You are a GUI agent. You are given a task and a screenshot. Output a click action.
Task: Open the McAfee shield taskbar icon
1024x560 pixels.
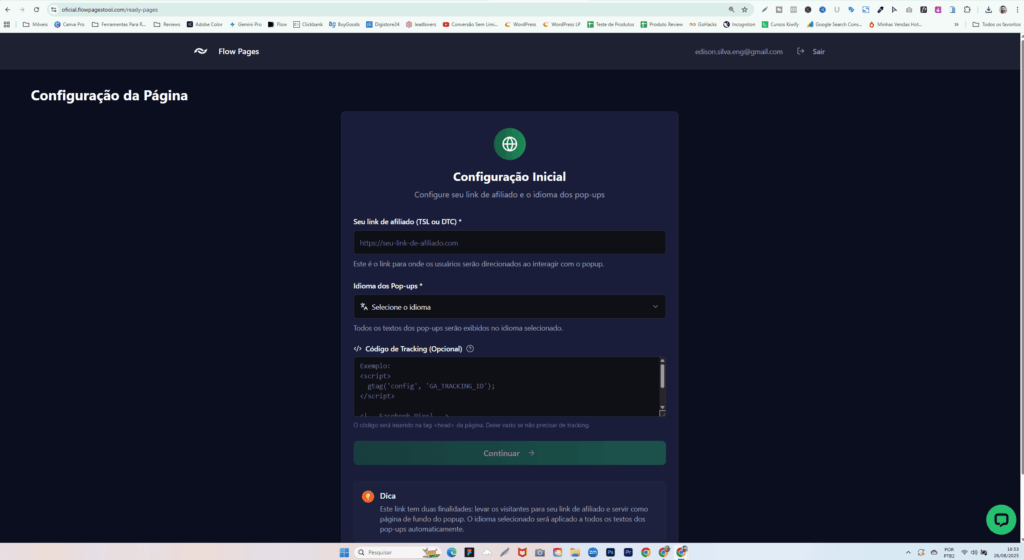[522, 552]
